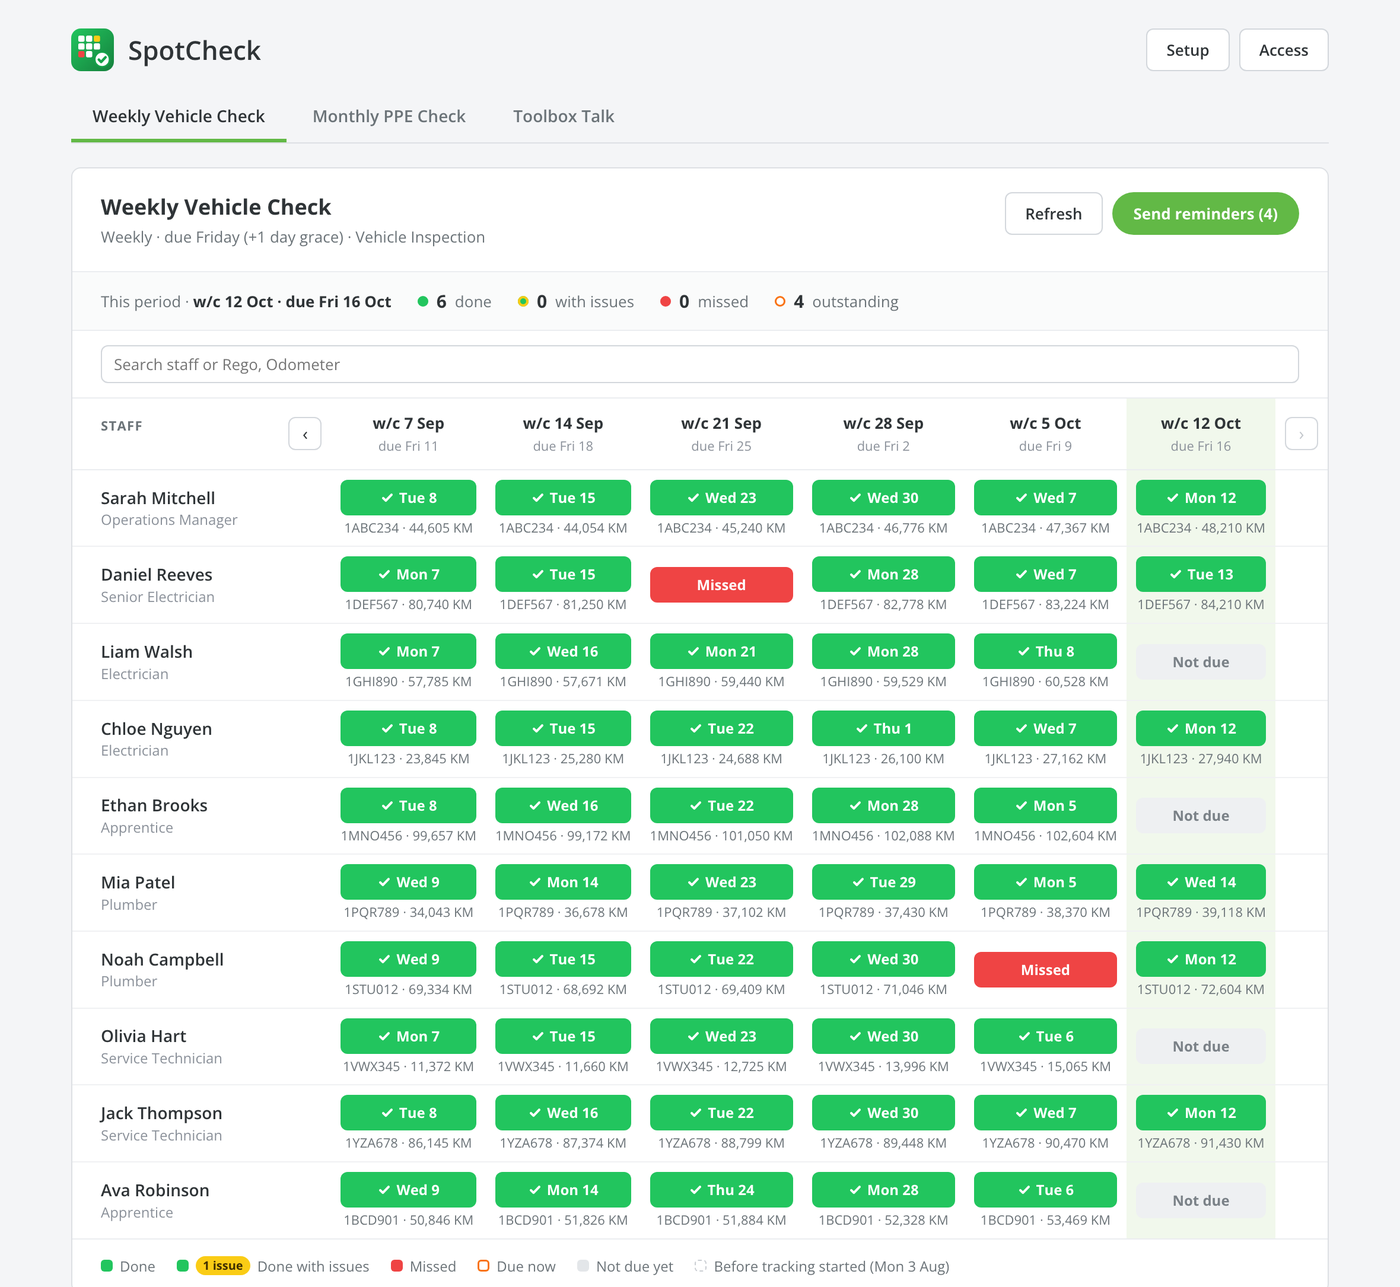Click Liam Walsh's Not due cell

pos(1200,662)
